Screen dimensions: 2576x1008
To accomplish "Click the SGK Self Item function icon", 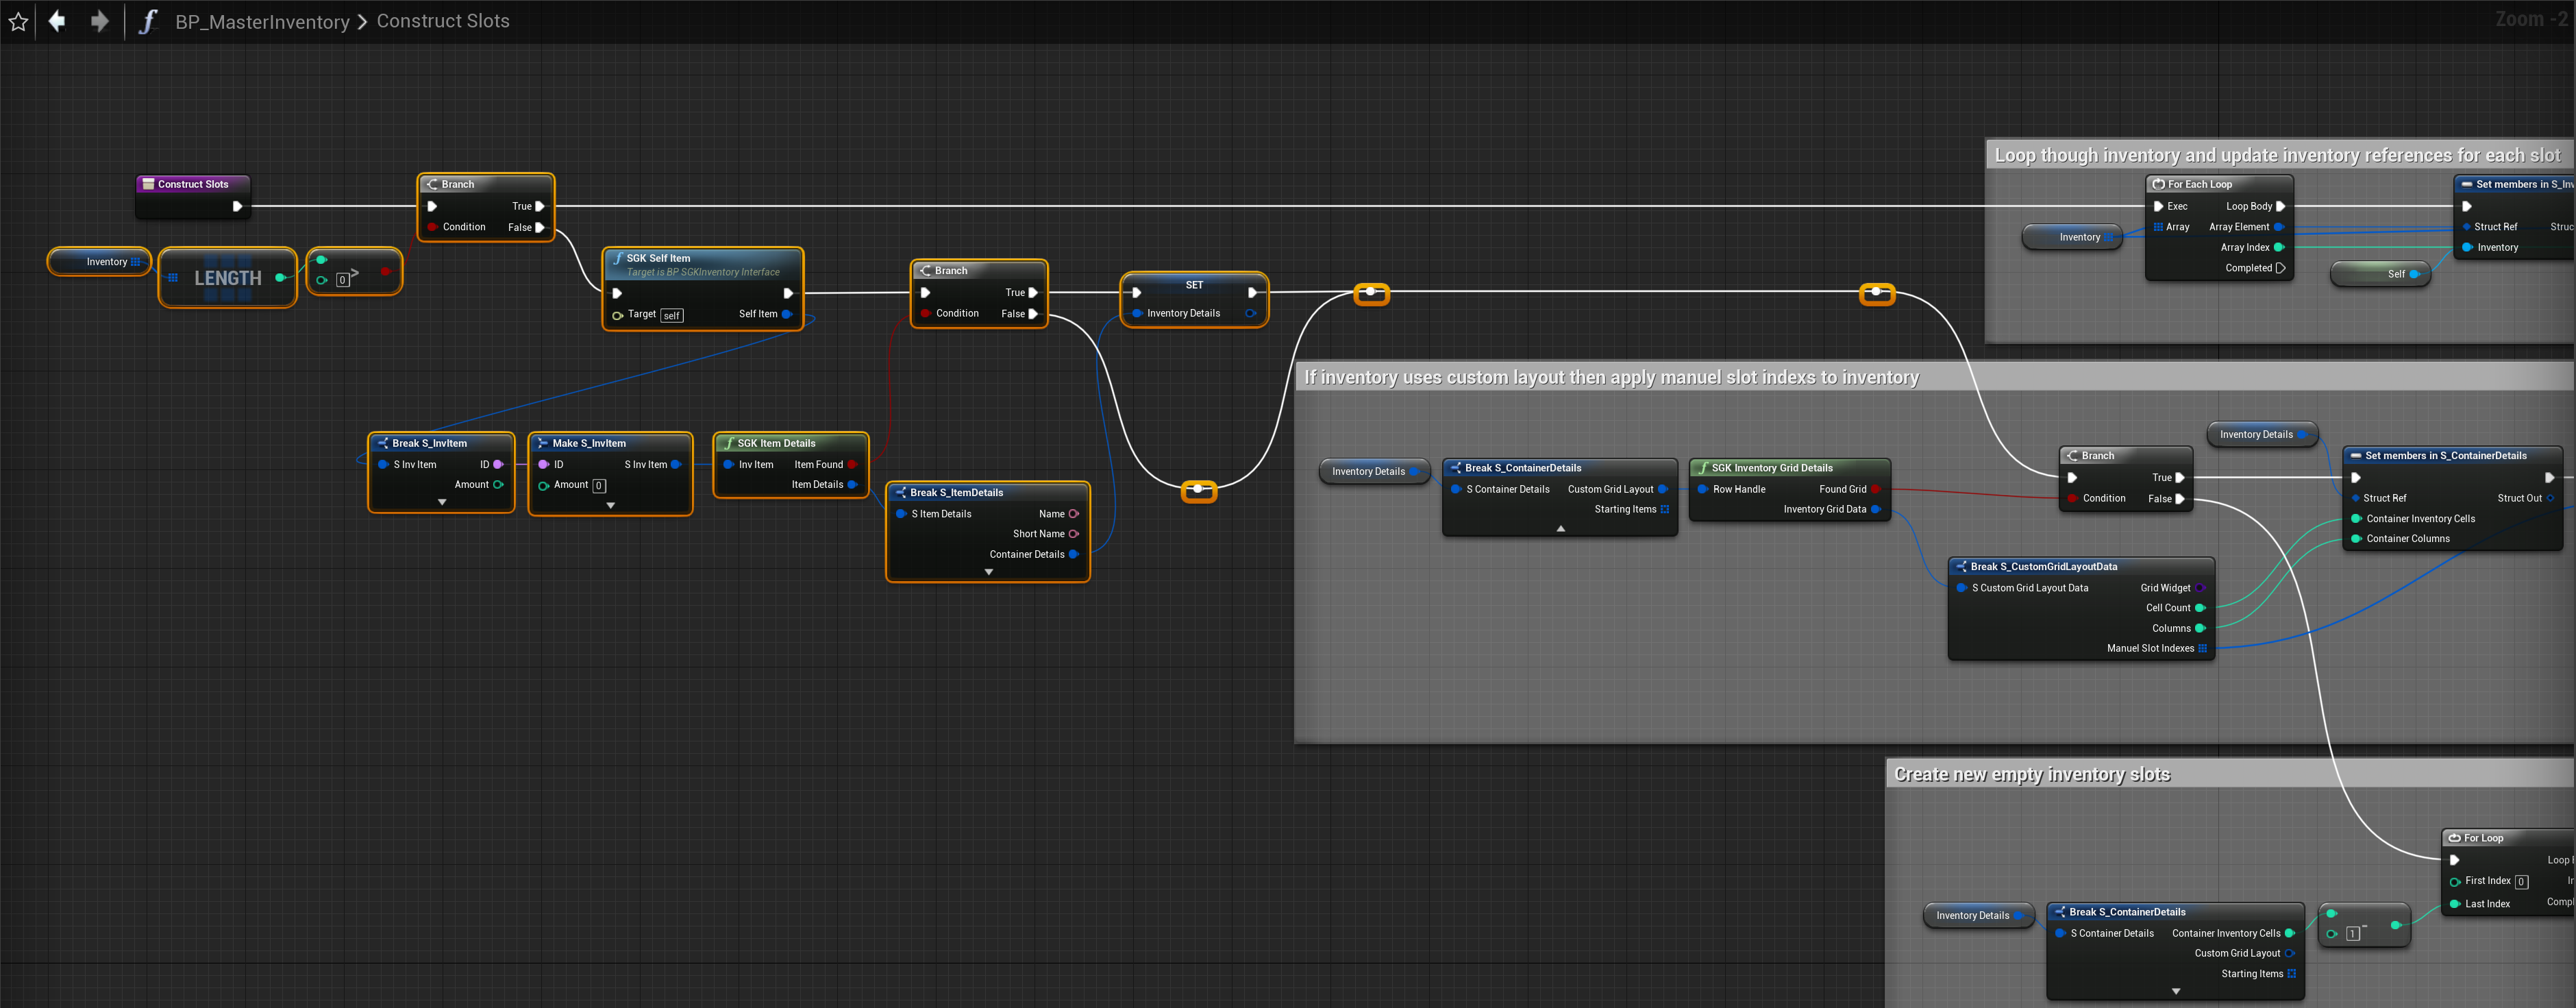I will pyautogui.click(x=618, y=258).
